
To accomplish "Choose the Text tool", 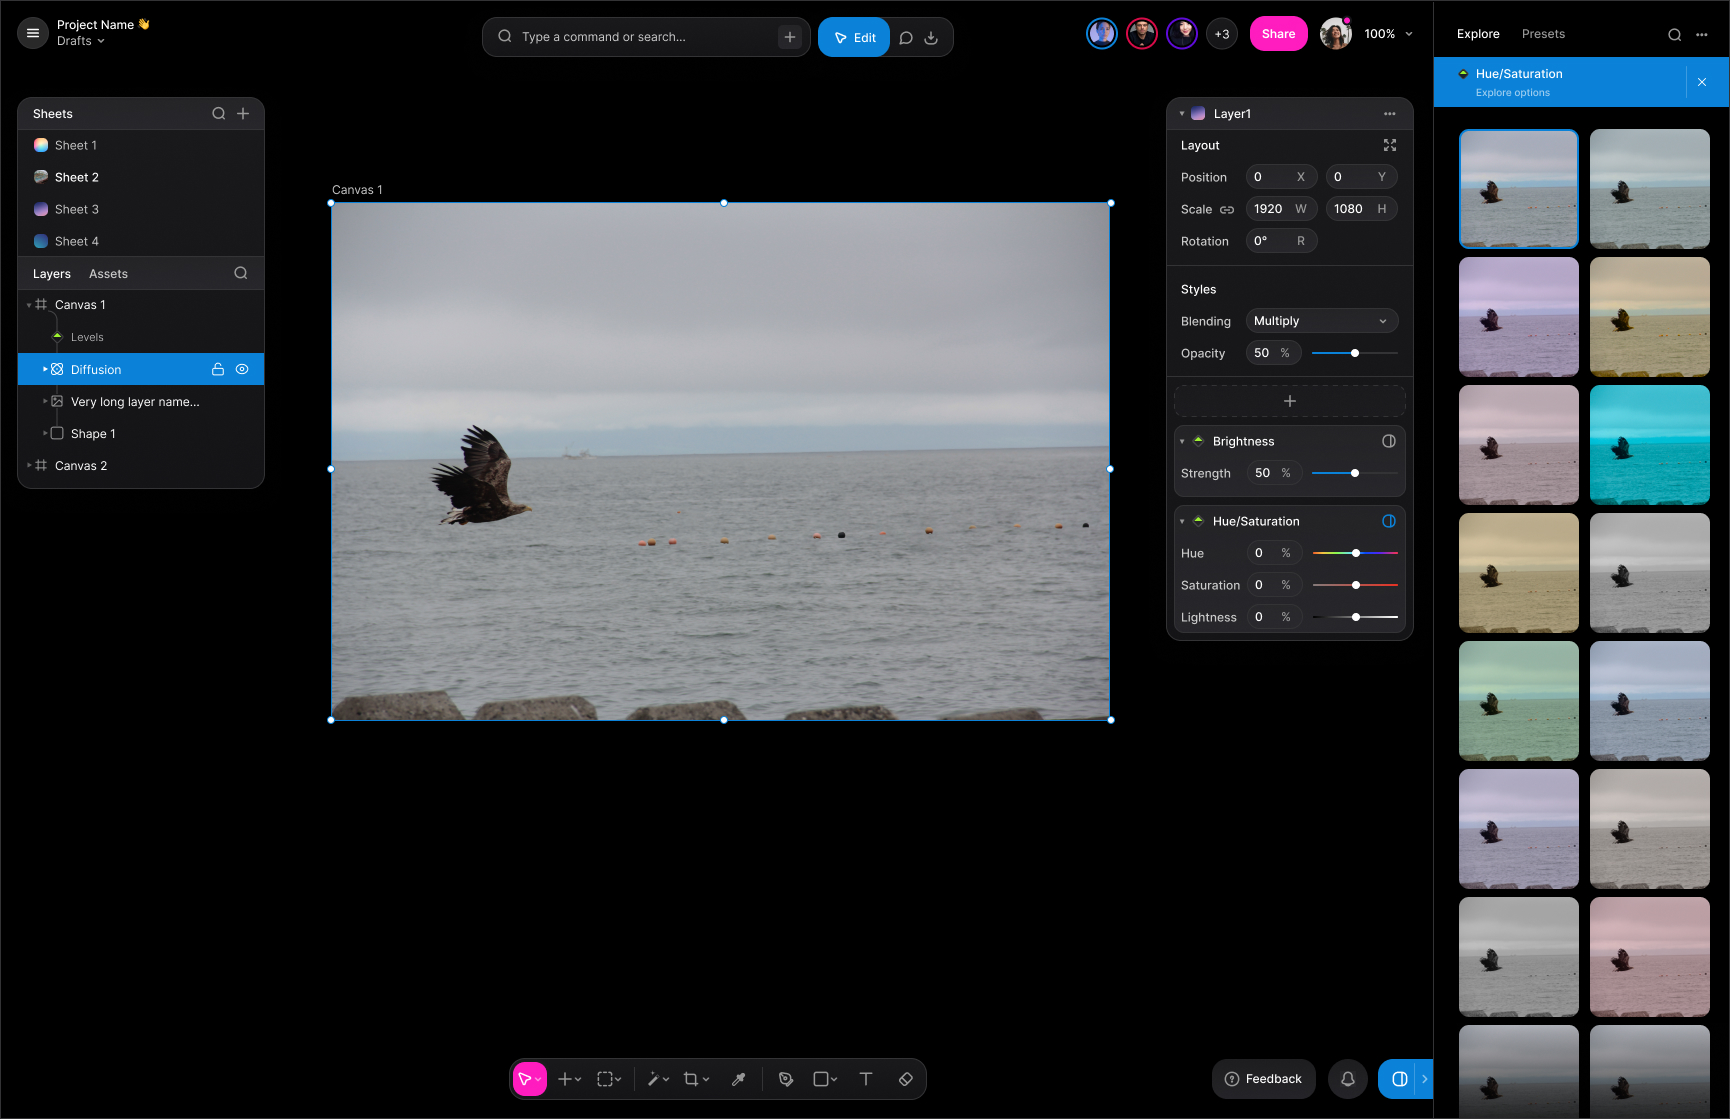I will coord(866,1079).
